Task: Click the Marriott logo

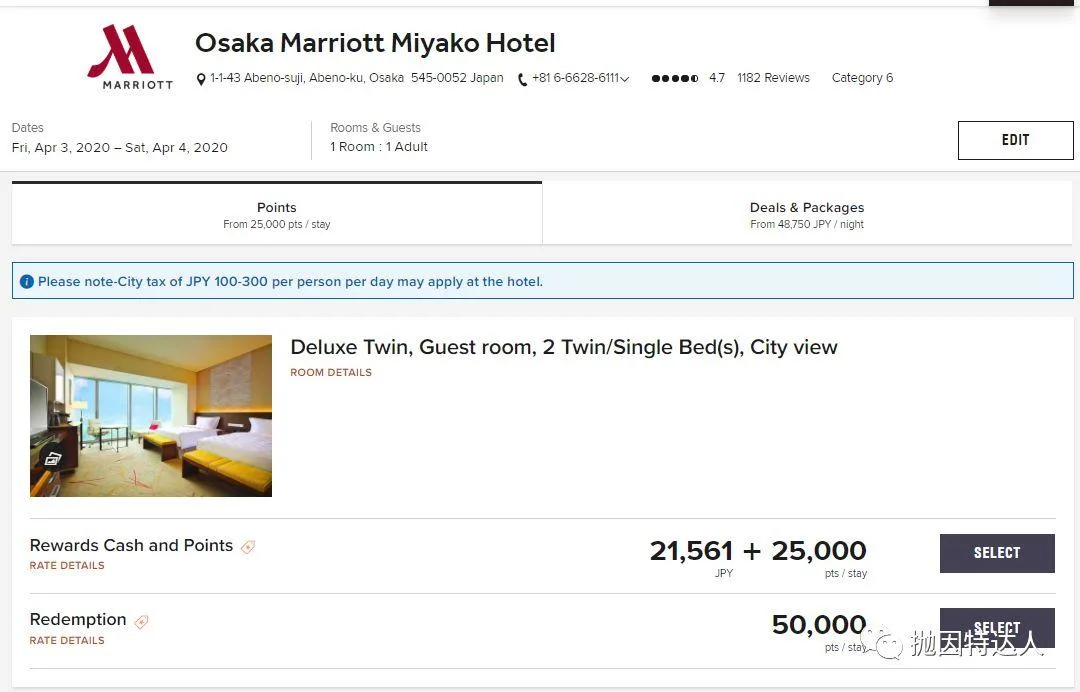Action: pyautogui.click(x=129, y=57)
